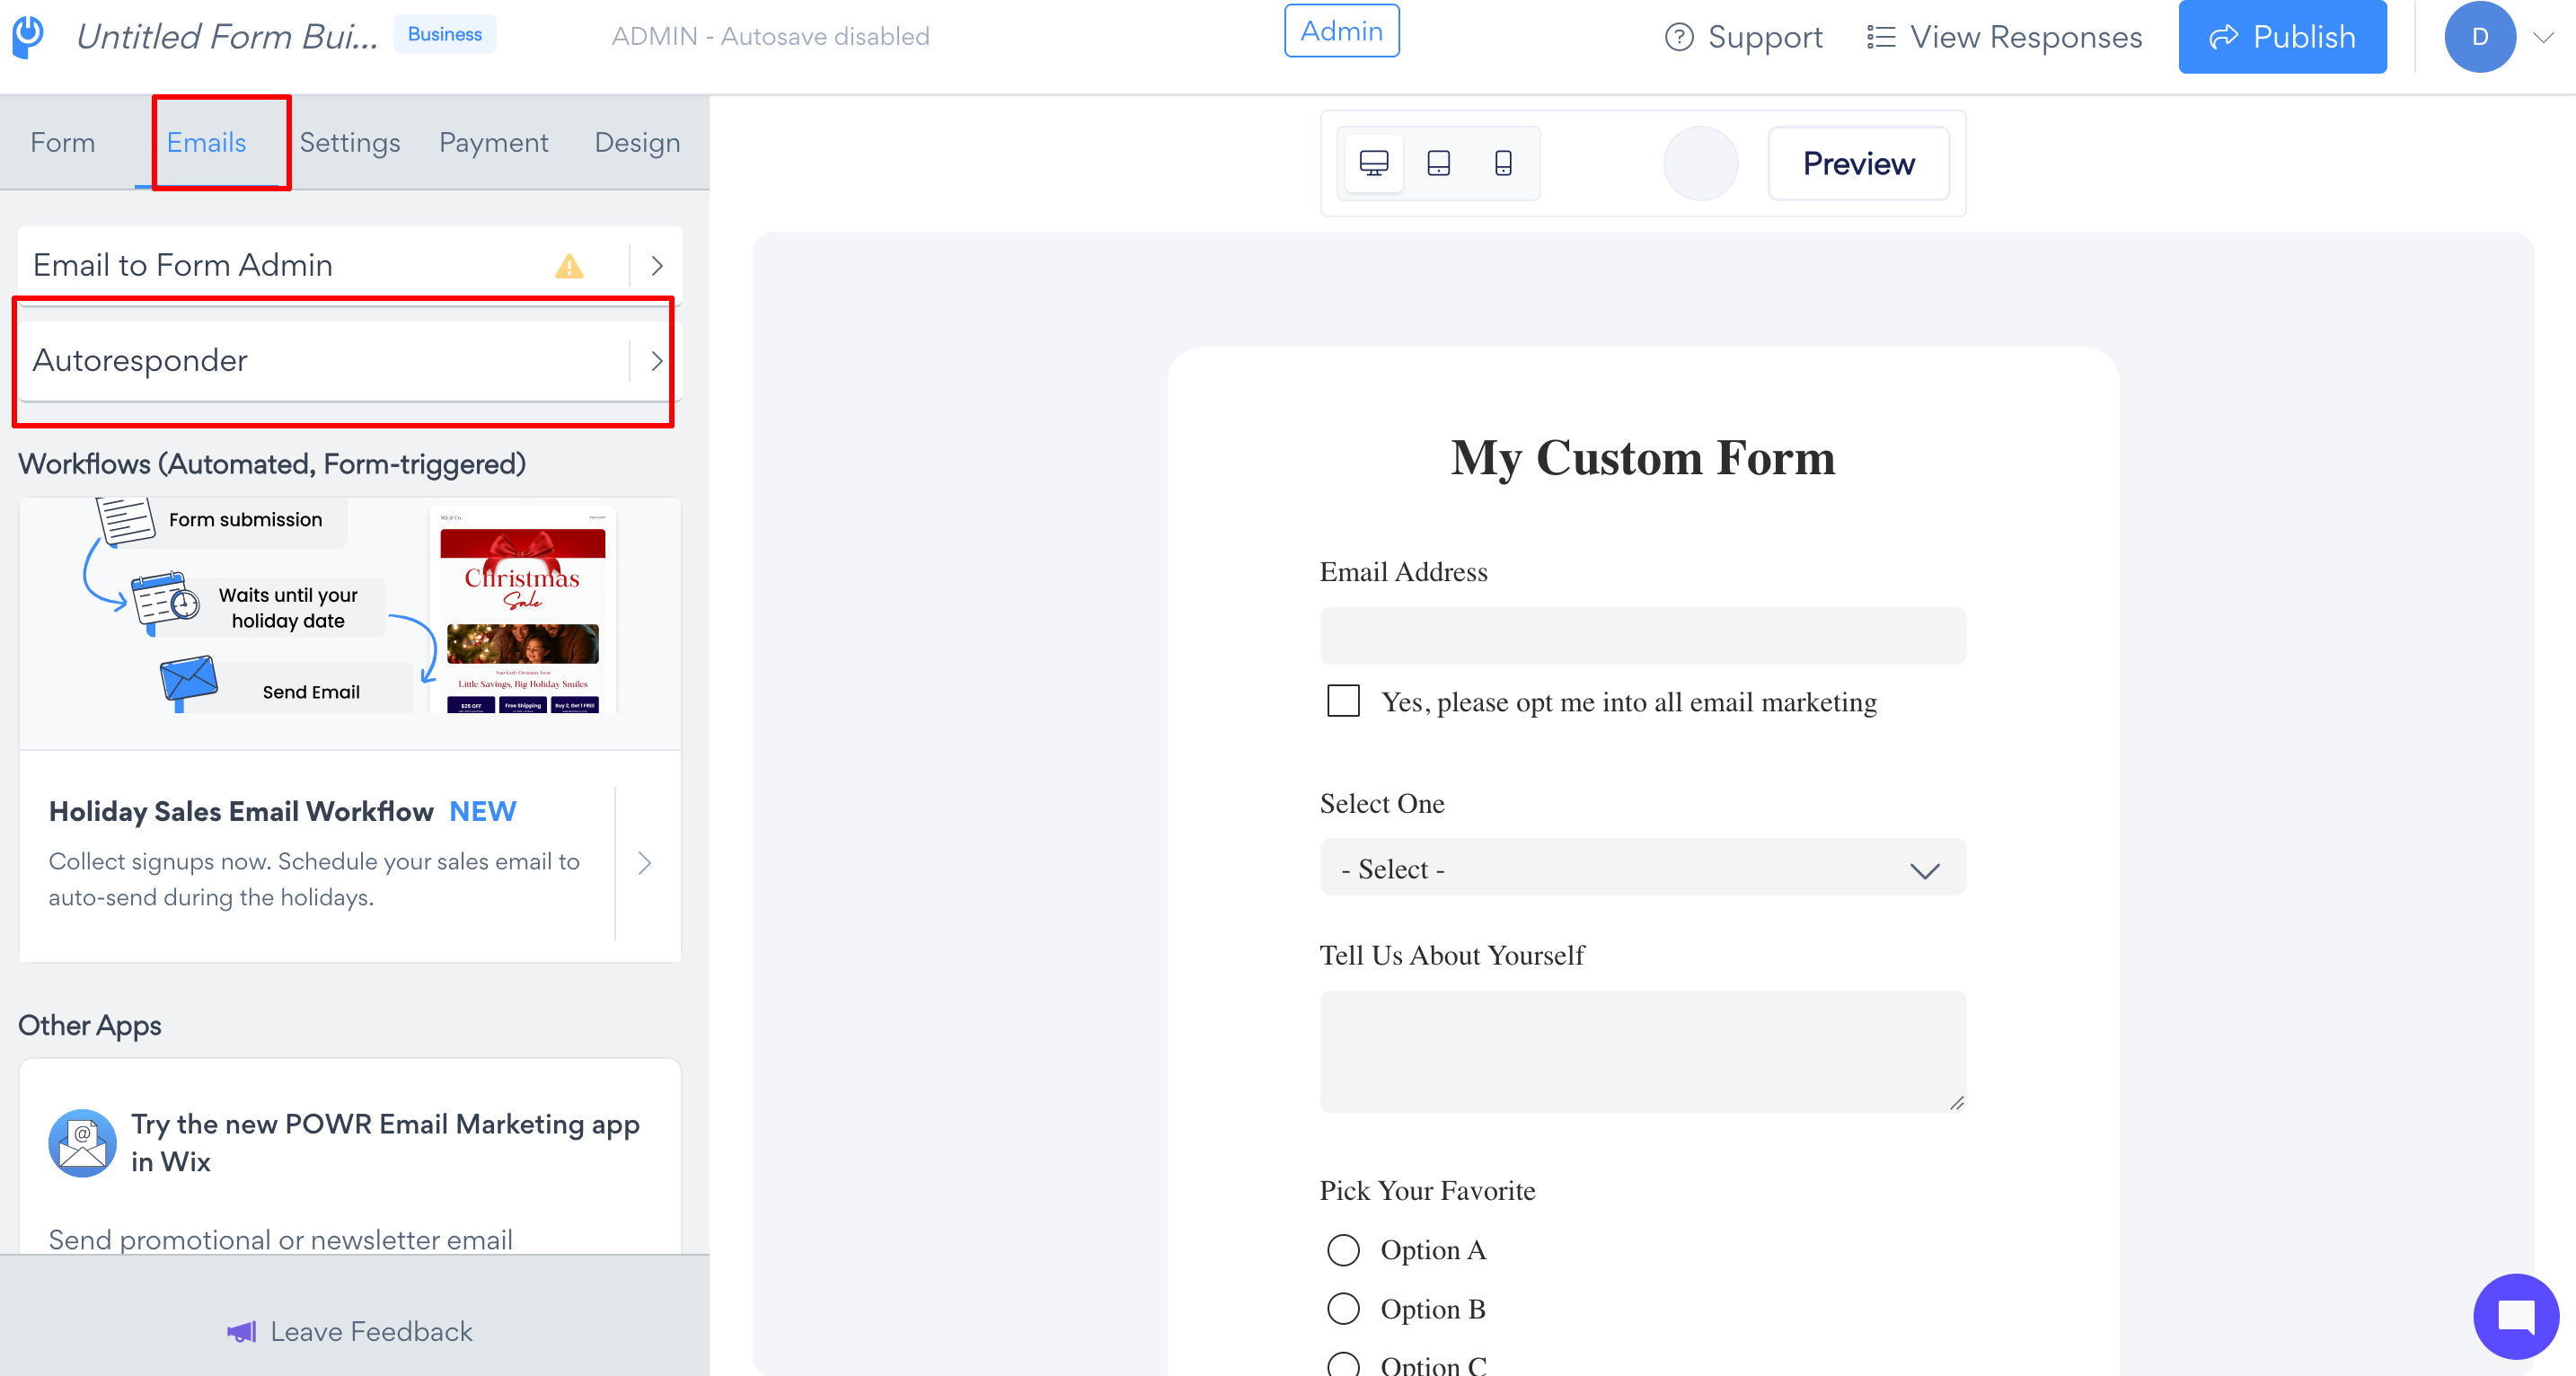Select mobile phone view icon
Viewport: 2576px width, 1376px height.
[1503, 163]
